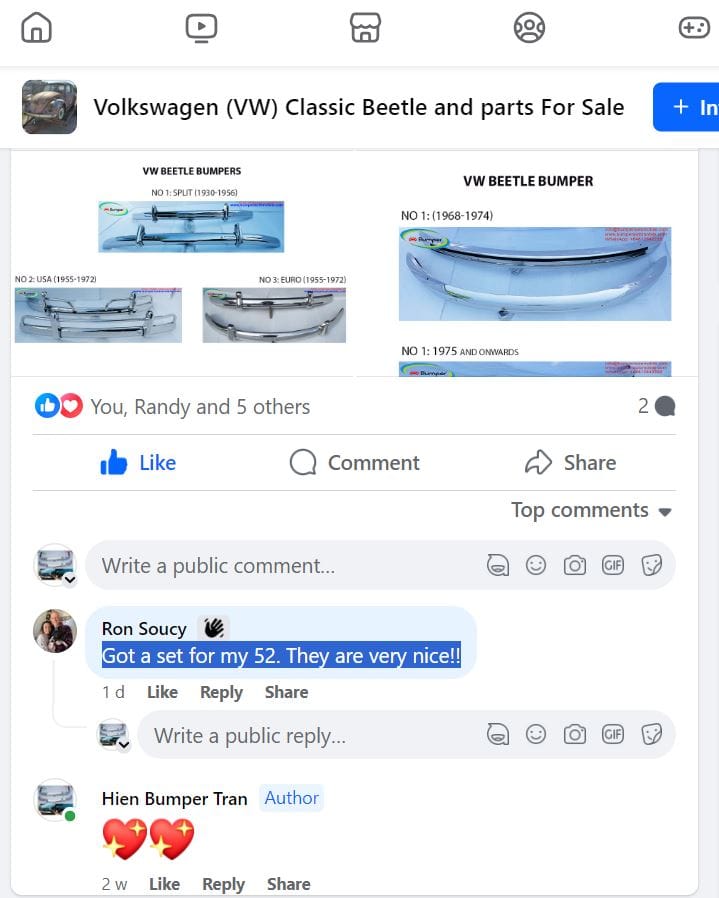
Task: Click camera icon in public comment box
Action: (x=574, y=565)
